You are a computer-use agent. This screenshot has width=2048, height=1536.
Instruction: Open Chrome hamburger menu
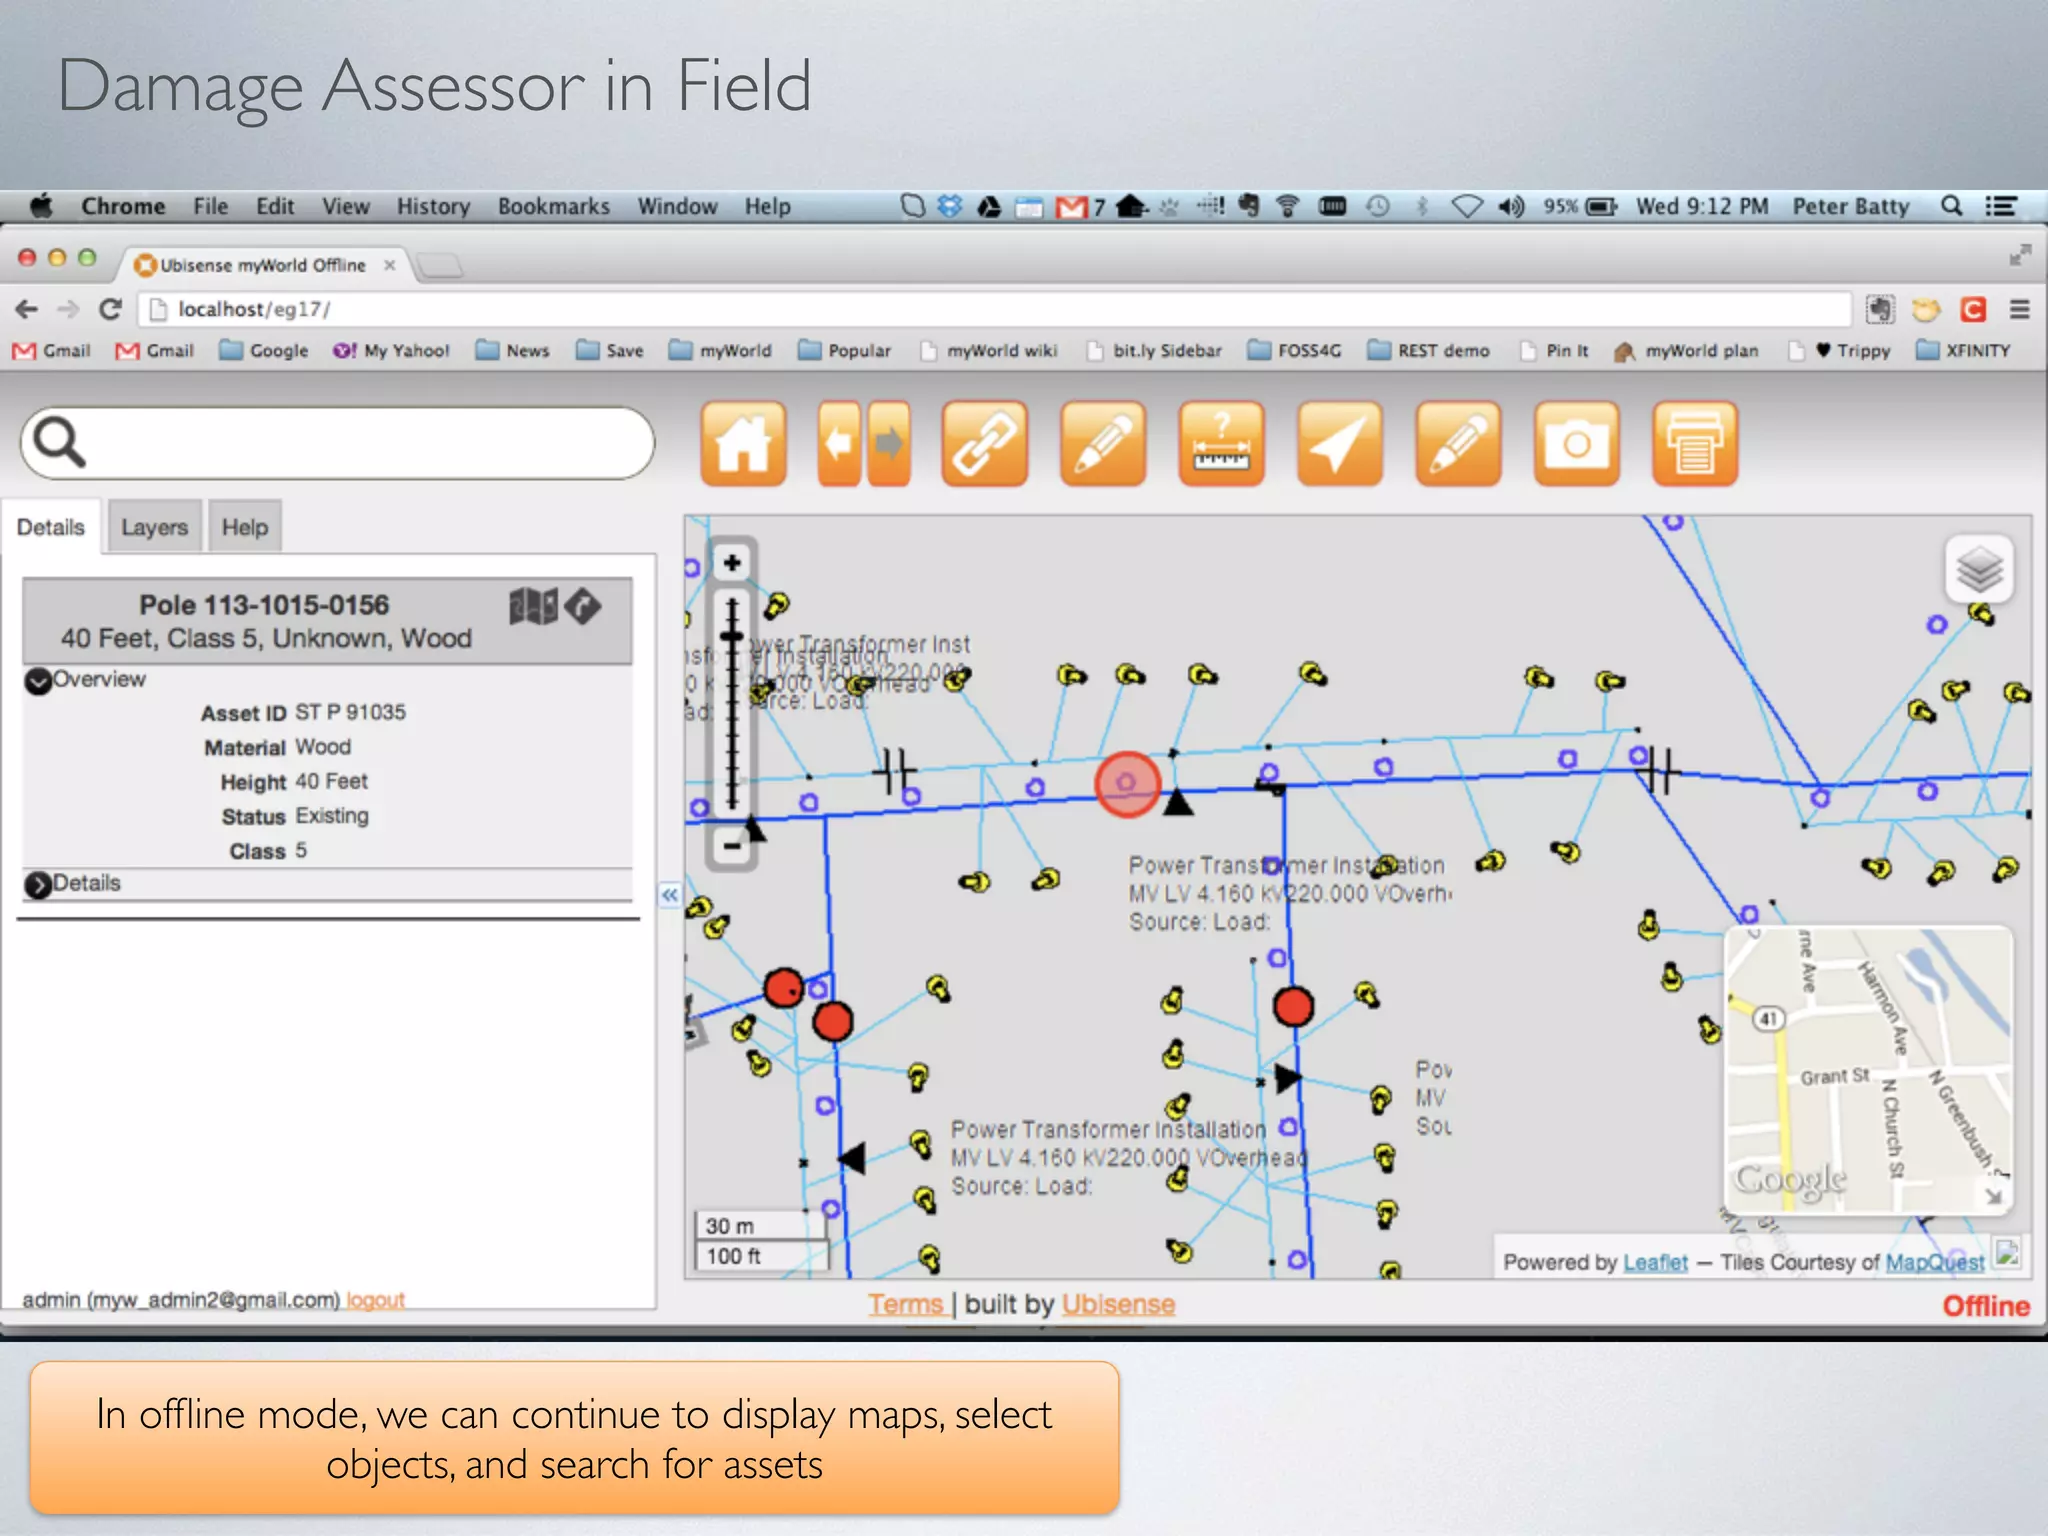(2020, 309)
